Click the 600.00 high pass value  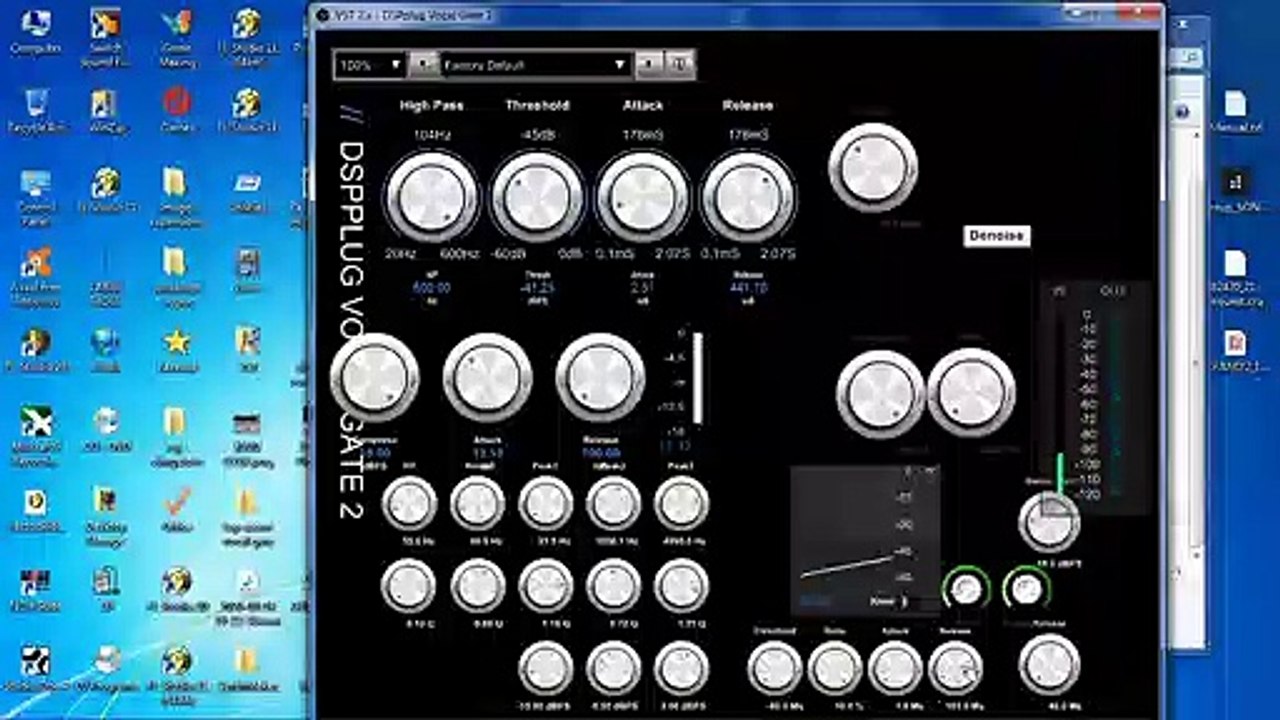coord(432,288)
